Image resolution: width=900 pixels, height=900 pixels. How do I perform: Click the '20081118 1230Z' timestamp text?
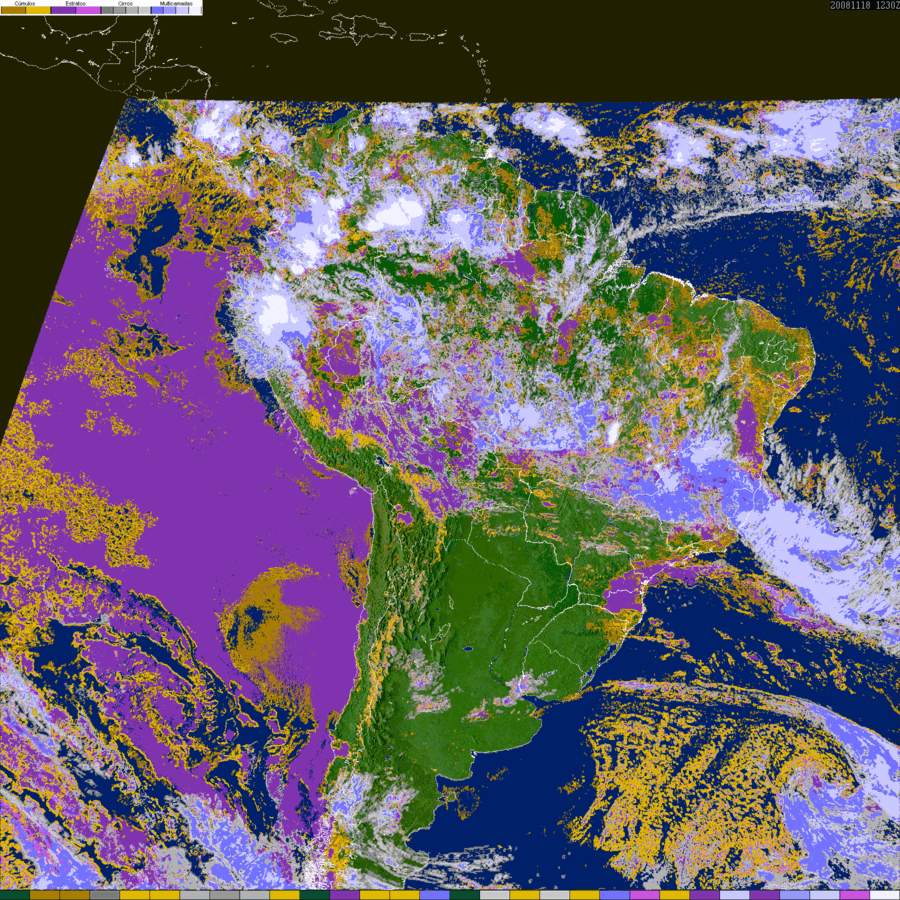coord(865,5)
